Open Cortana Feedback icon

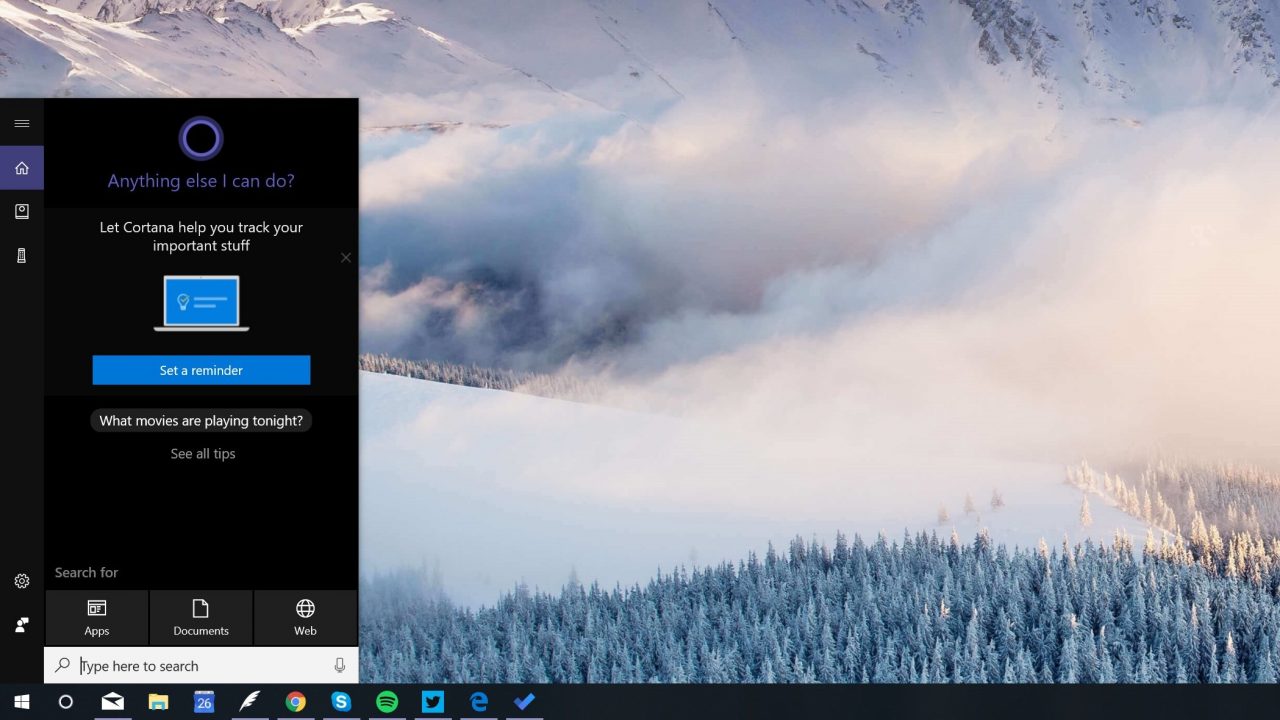tap(22, 625)
